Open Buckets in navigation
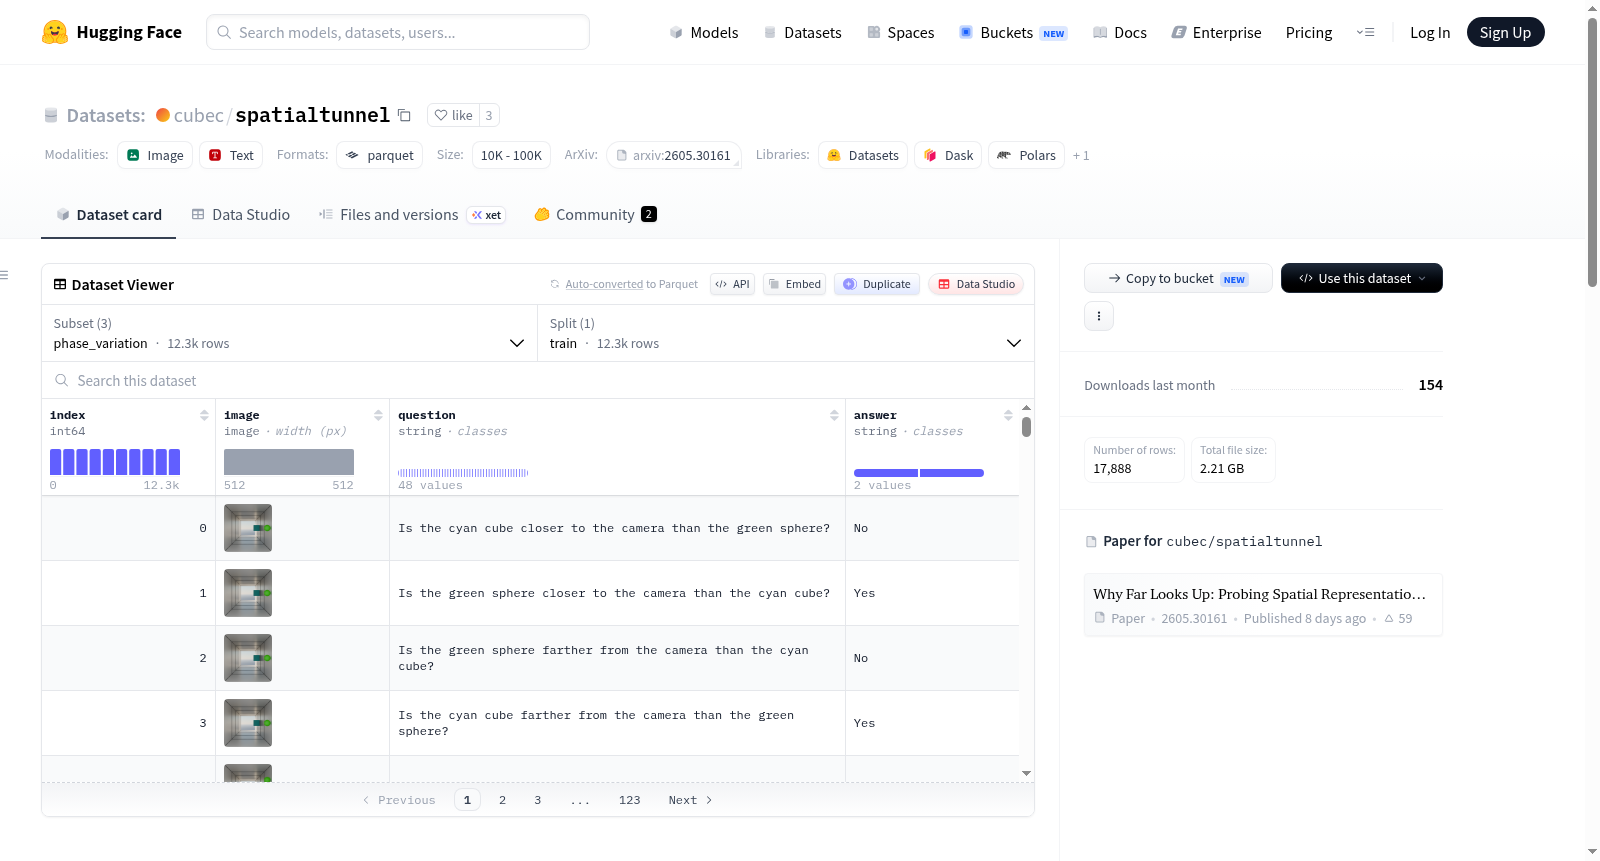Image resolution: width=1600 pixels, height=861 pixels. click(1013, 32)
